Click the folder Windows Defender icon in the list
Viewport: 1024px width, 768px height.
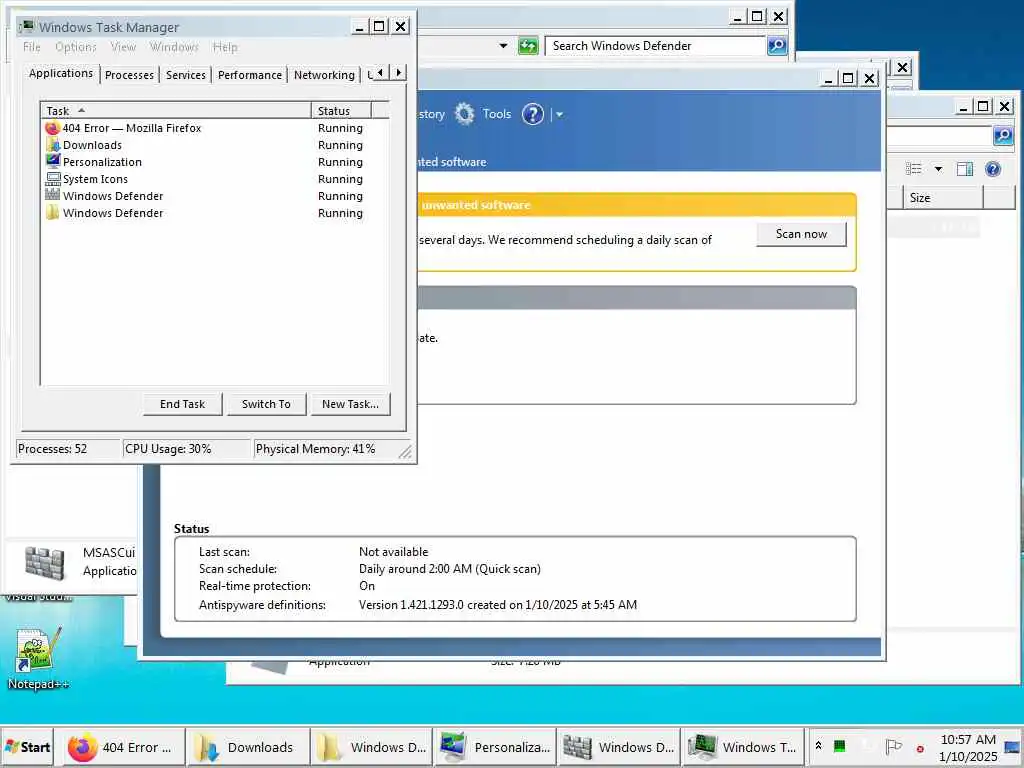(52, 212)
